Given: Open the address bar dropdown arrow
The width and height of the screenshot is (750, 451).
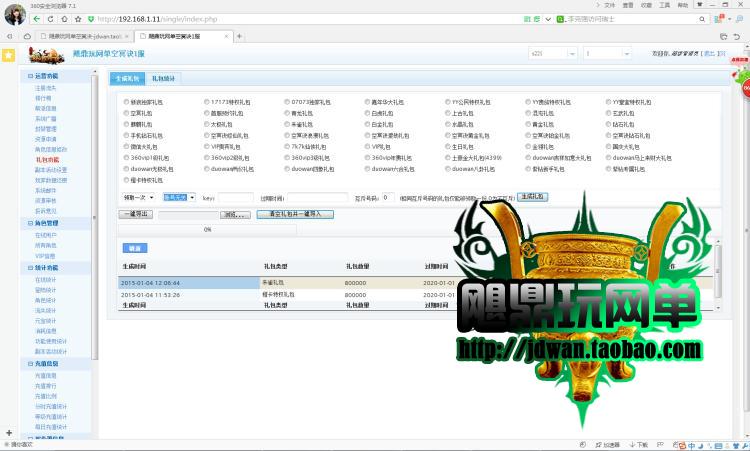Looking at the screenshot, I should tap(548, 19).
